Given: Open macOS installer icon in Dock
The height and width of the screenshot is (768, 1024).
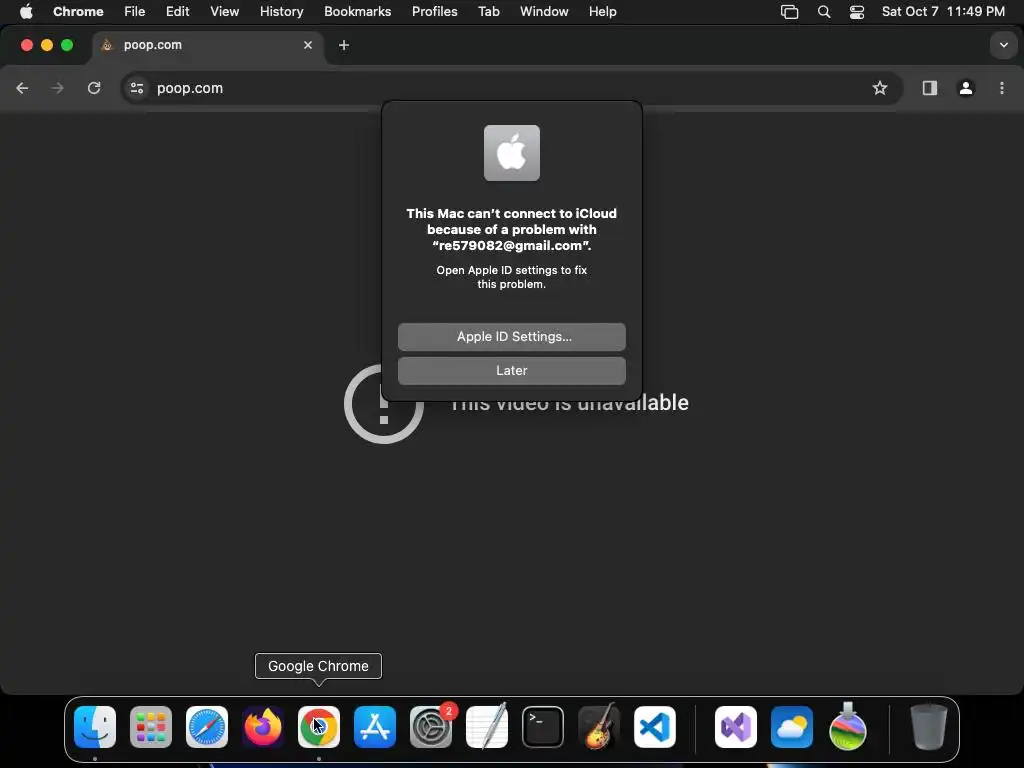Looking at the screenshot, I should 848,727.
